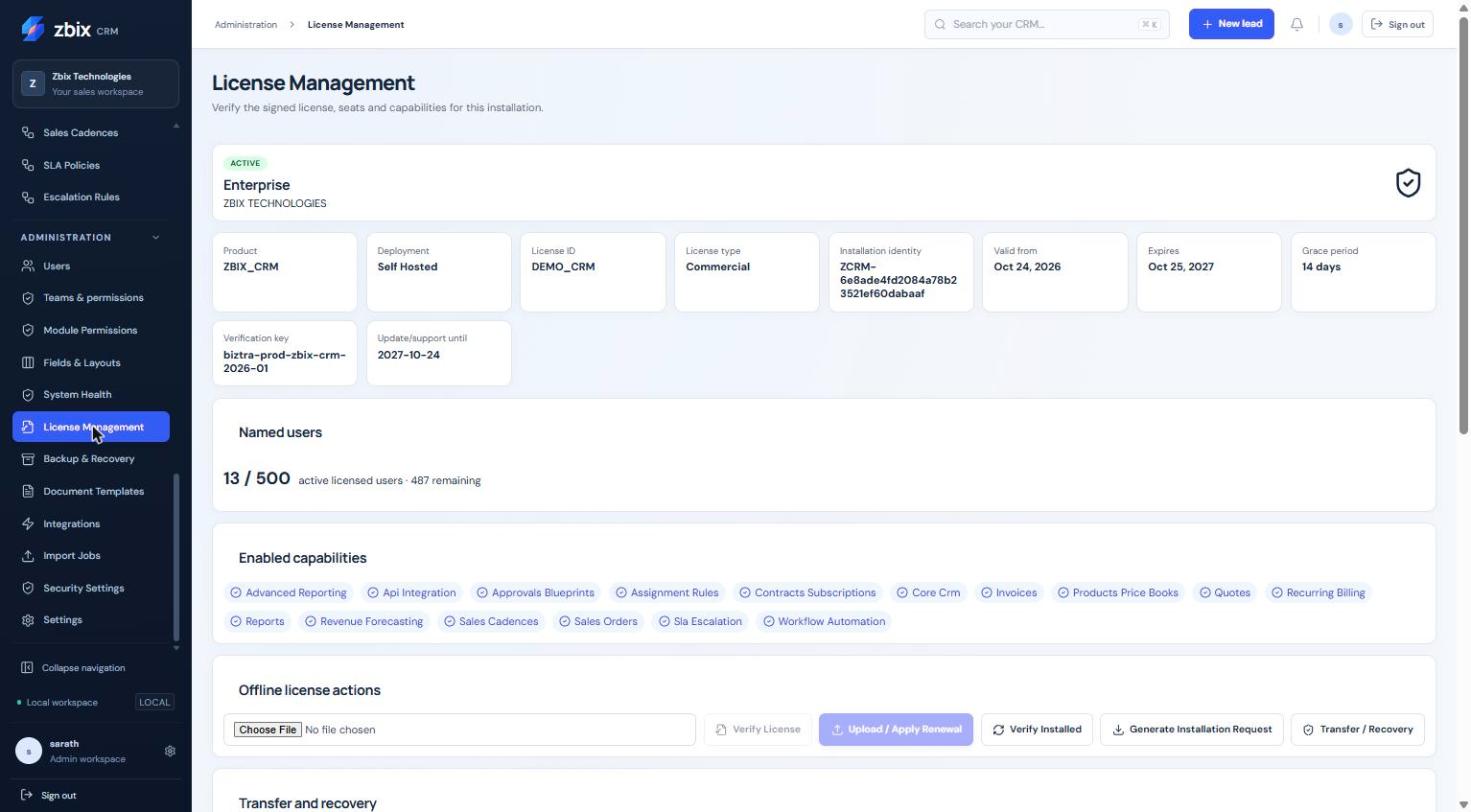Click the Fields & Layouts icon

pos(28,363)
